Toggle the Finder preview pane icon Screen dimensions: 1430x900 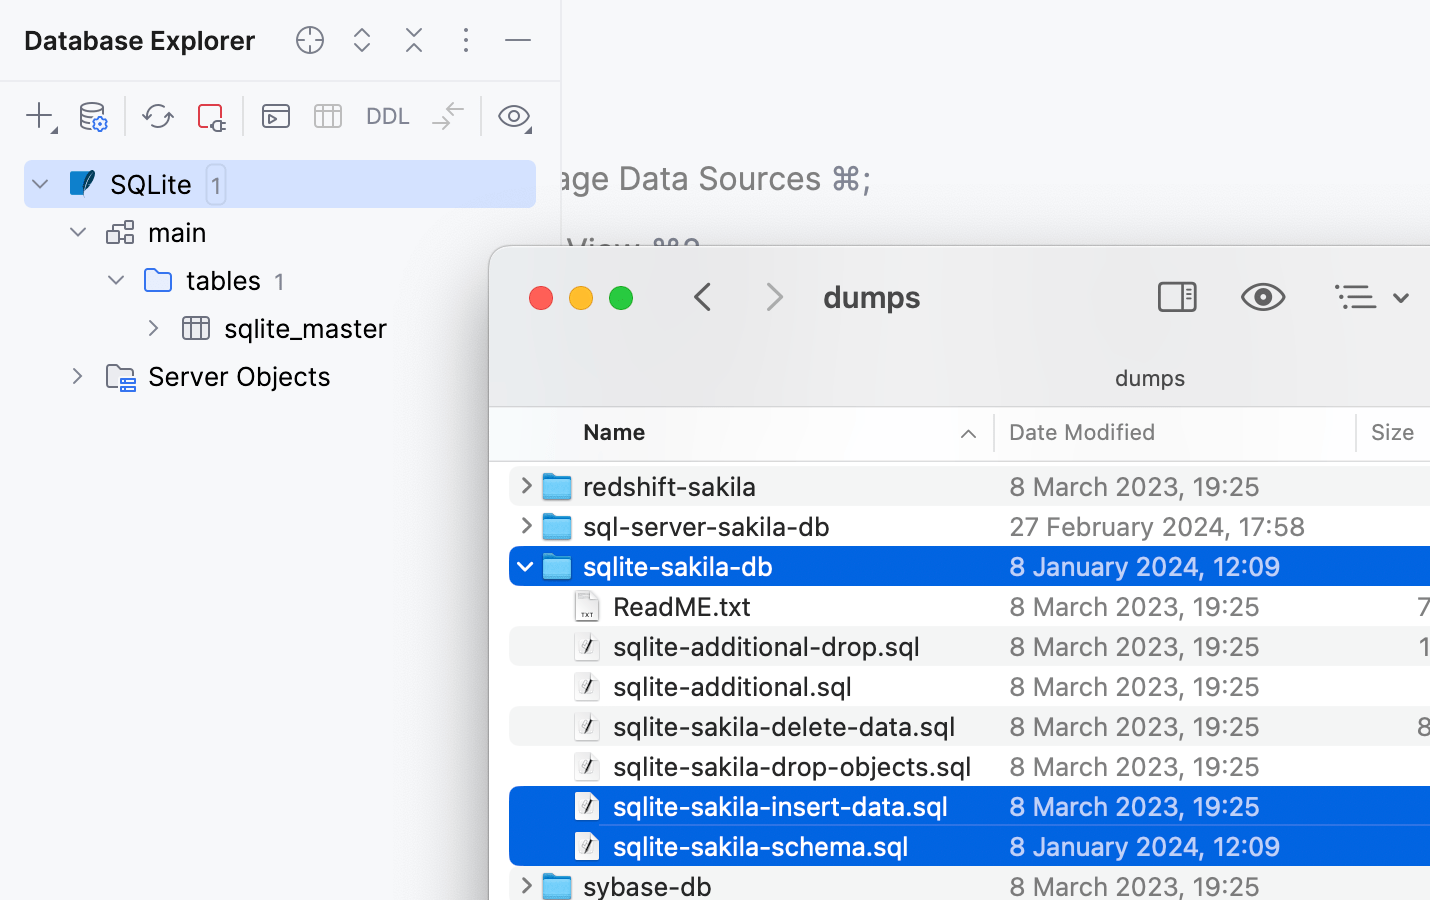point(1177,297)
